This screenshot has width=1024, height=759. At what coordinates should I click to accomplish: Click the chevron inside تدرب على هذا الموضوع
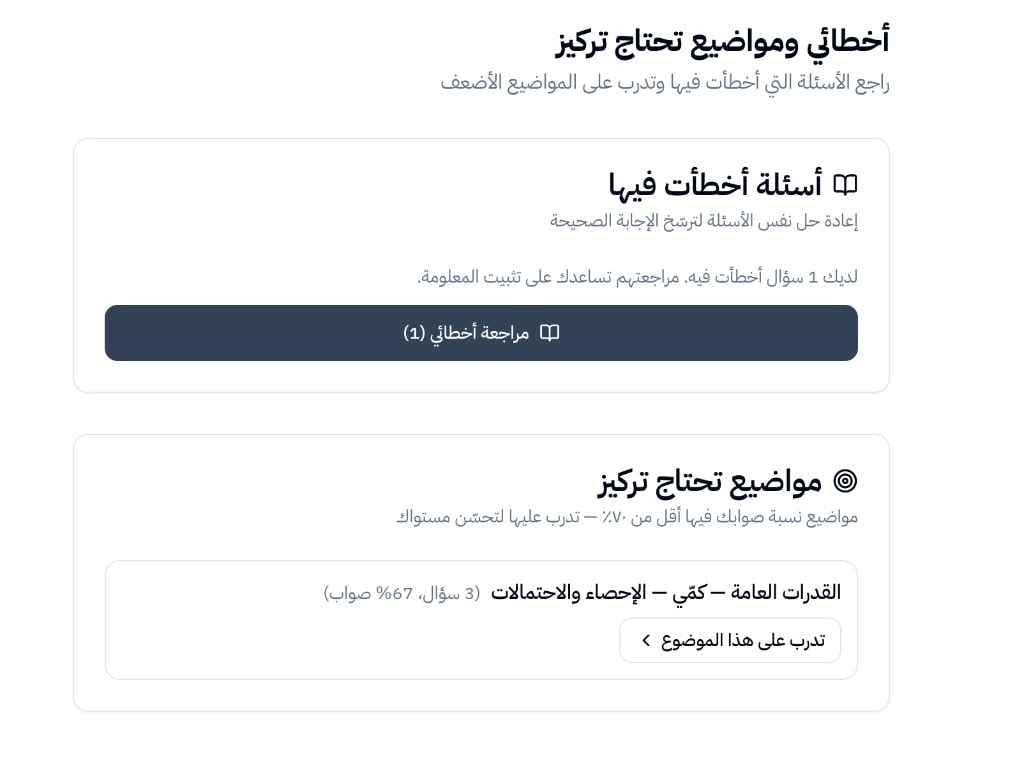pyautogui.click(x=646, y=641)
